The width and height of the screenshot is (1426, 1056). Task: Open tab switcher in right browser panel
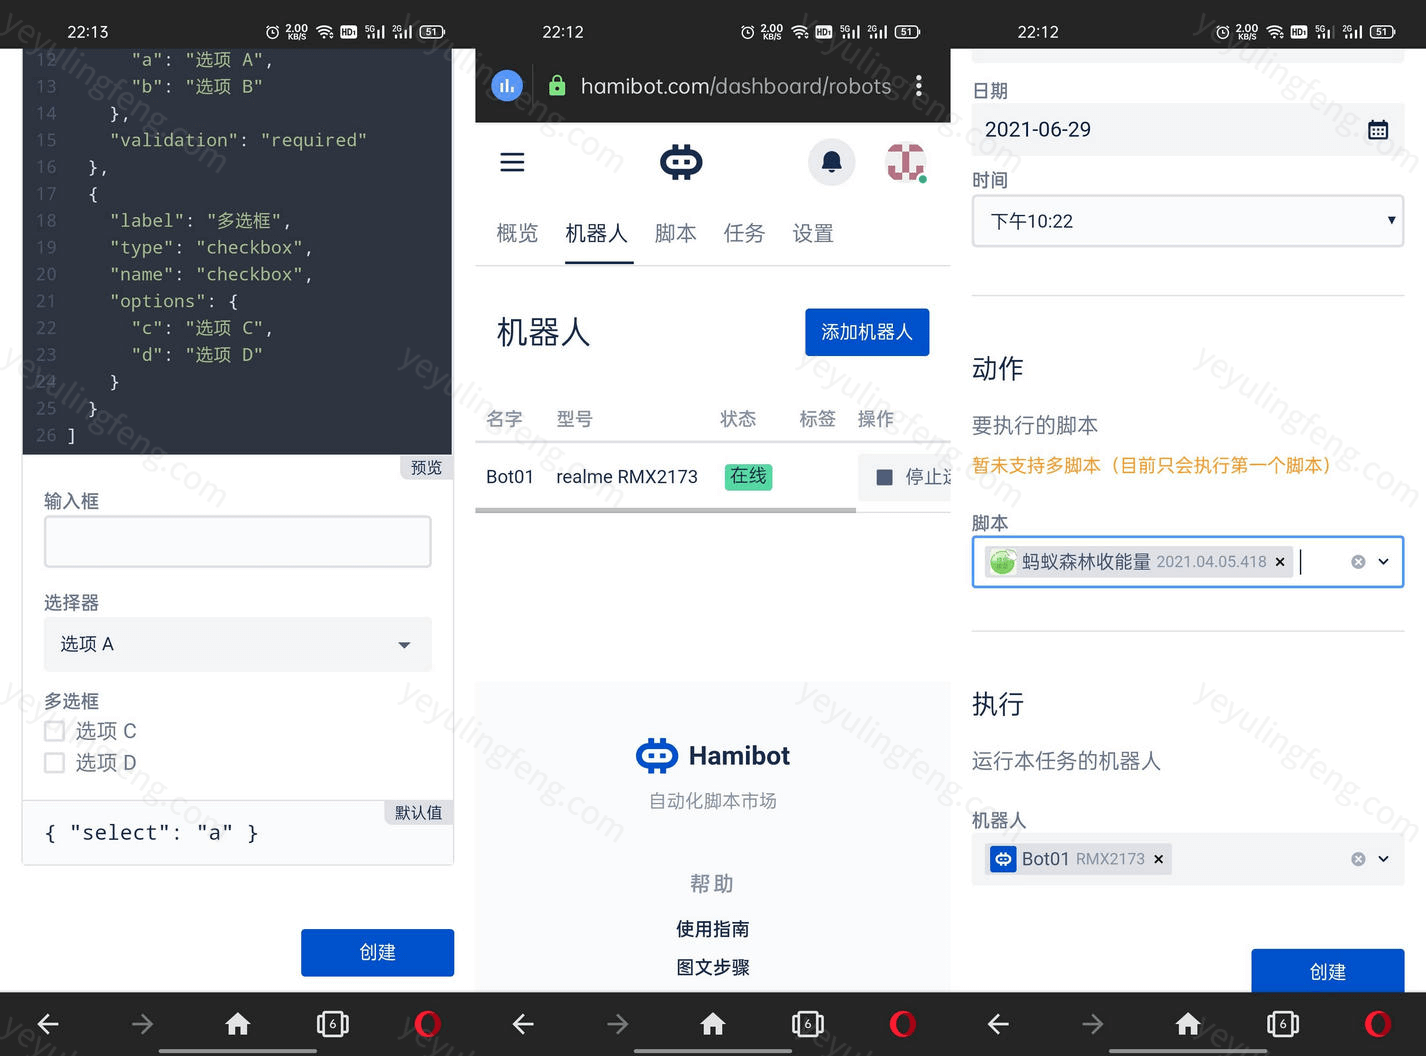[x=1283, y=1024]
